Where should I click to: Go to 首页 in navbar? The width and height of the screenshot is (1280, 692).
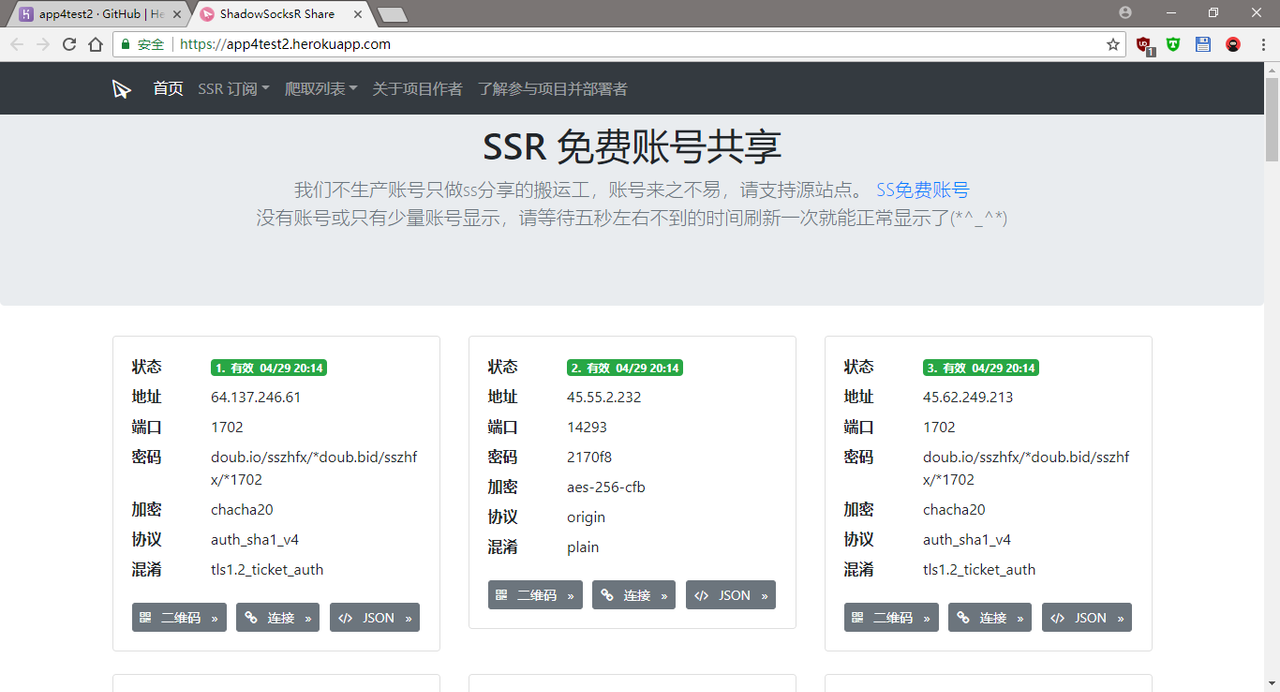coord(168,89)
